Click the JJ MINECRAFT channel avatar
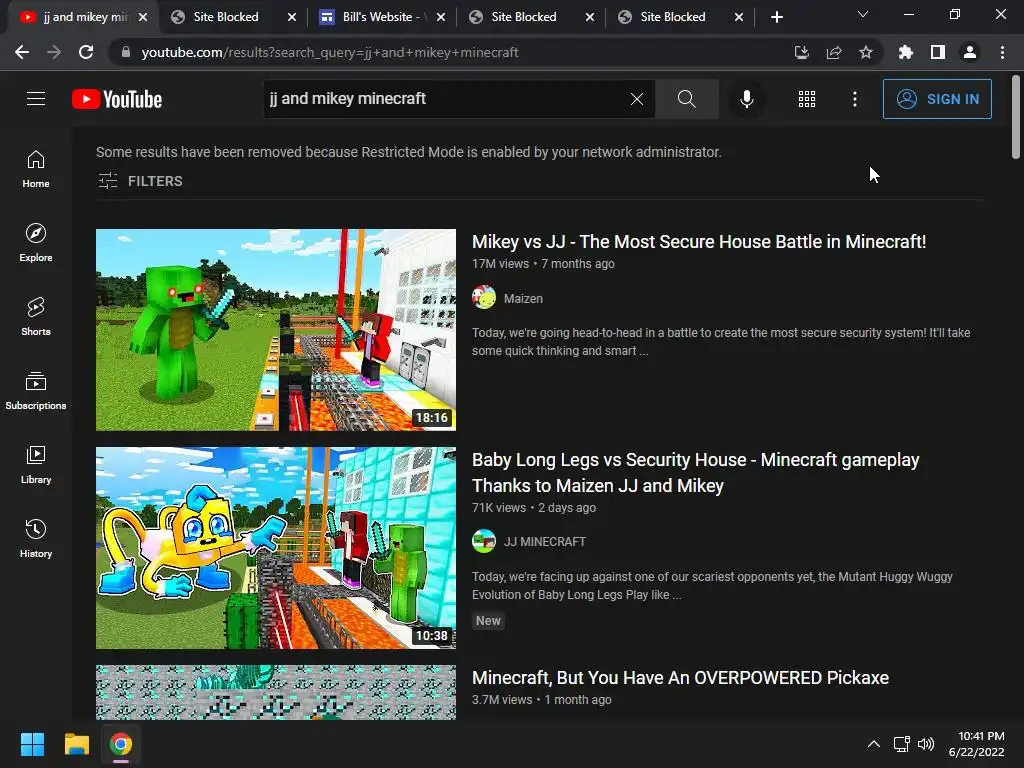The image size is (1024, 768). 484,541
